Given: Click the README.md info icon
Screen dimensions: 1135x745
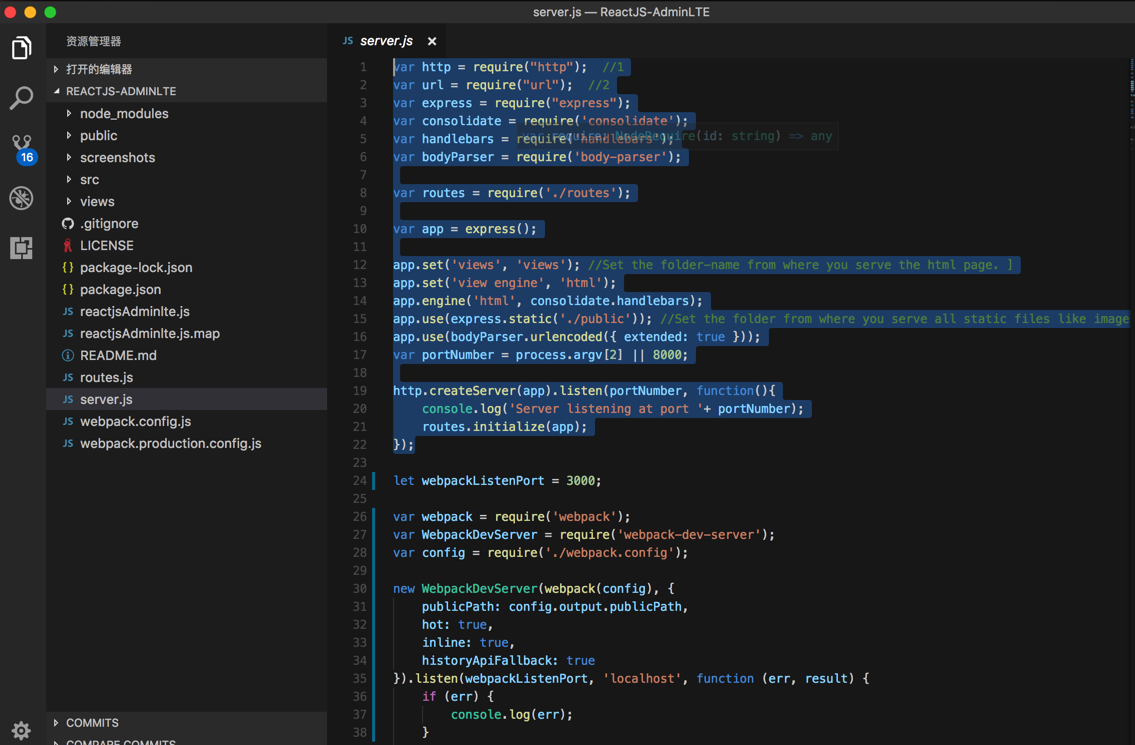Looking at the screenshot, I should pyautogui.click(x=68, y=356).
